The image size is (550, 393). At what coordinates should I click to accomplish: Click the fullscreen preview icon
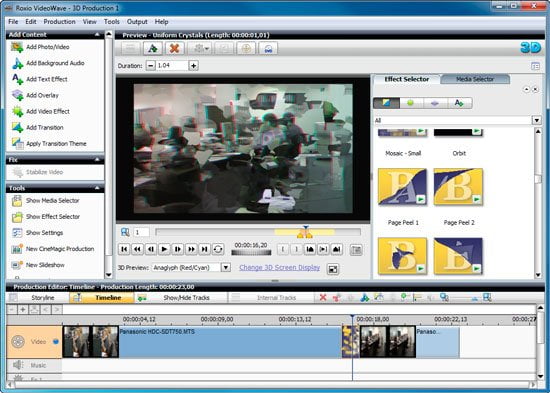pos(333,269)
